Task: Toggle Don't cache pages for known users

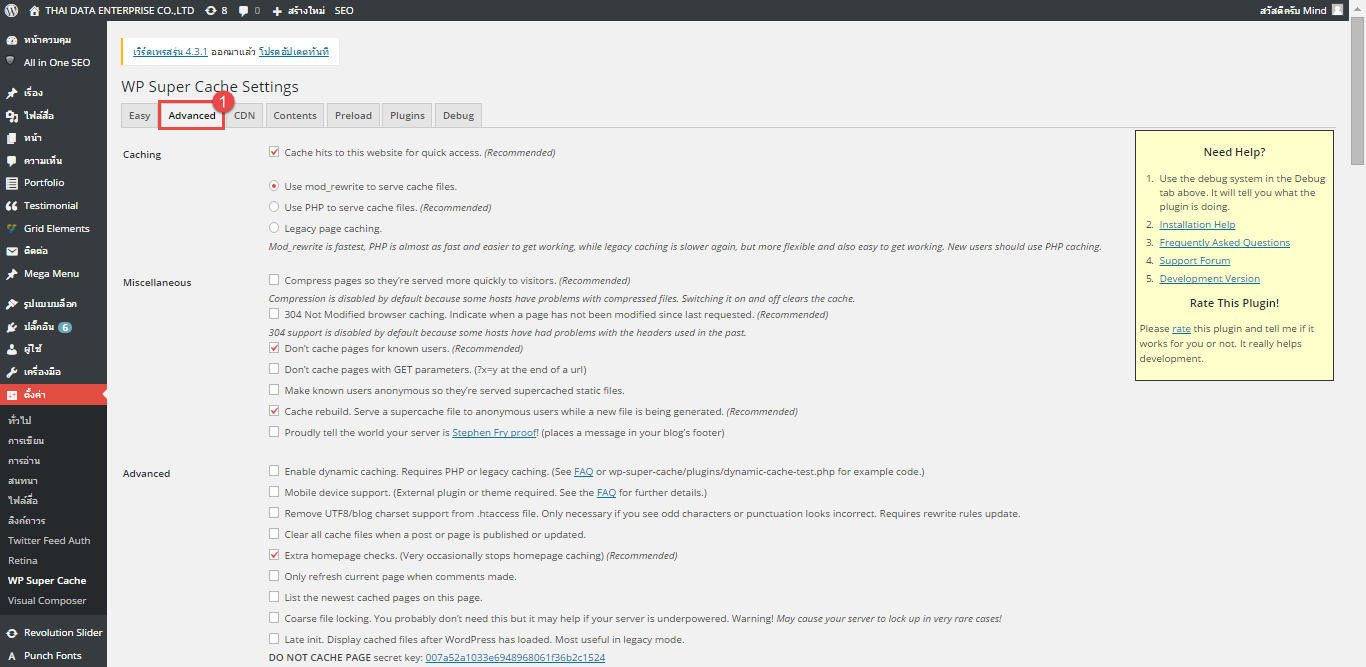Action: [x=274, y=348]
